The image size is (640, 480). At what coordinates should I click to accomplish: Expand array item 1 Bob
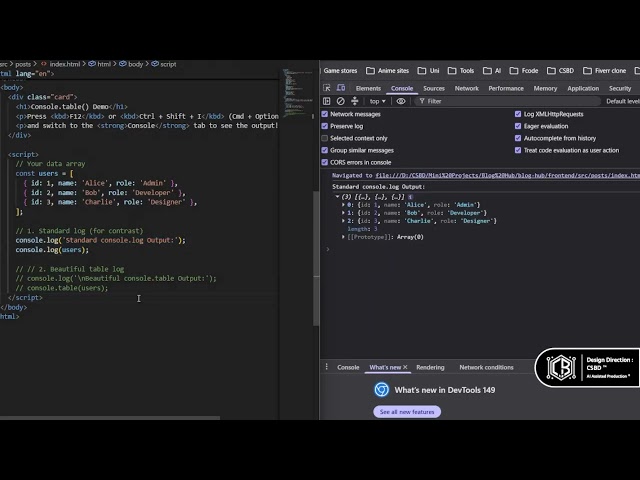point(343,213)
